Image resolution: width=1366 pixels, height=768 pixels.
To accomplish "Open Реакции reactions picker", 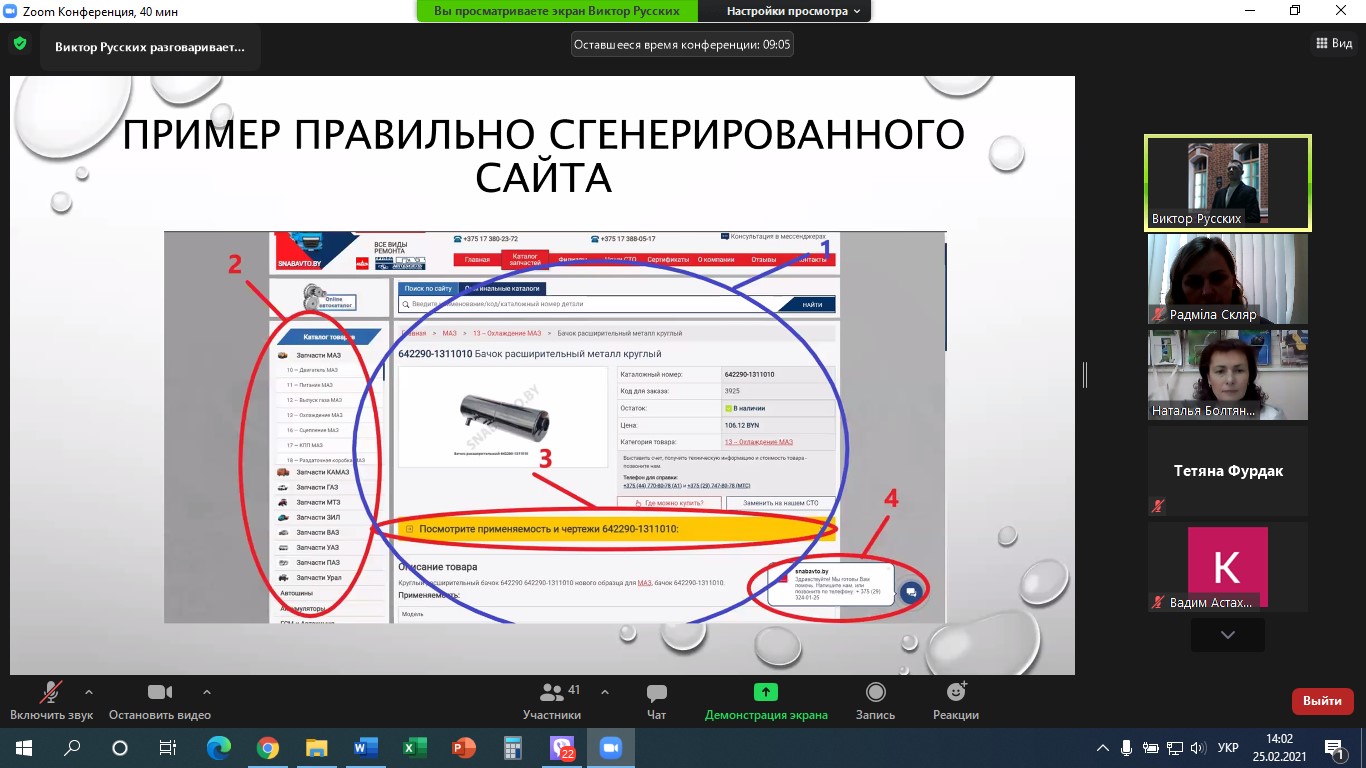I will (956, 702).
